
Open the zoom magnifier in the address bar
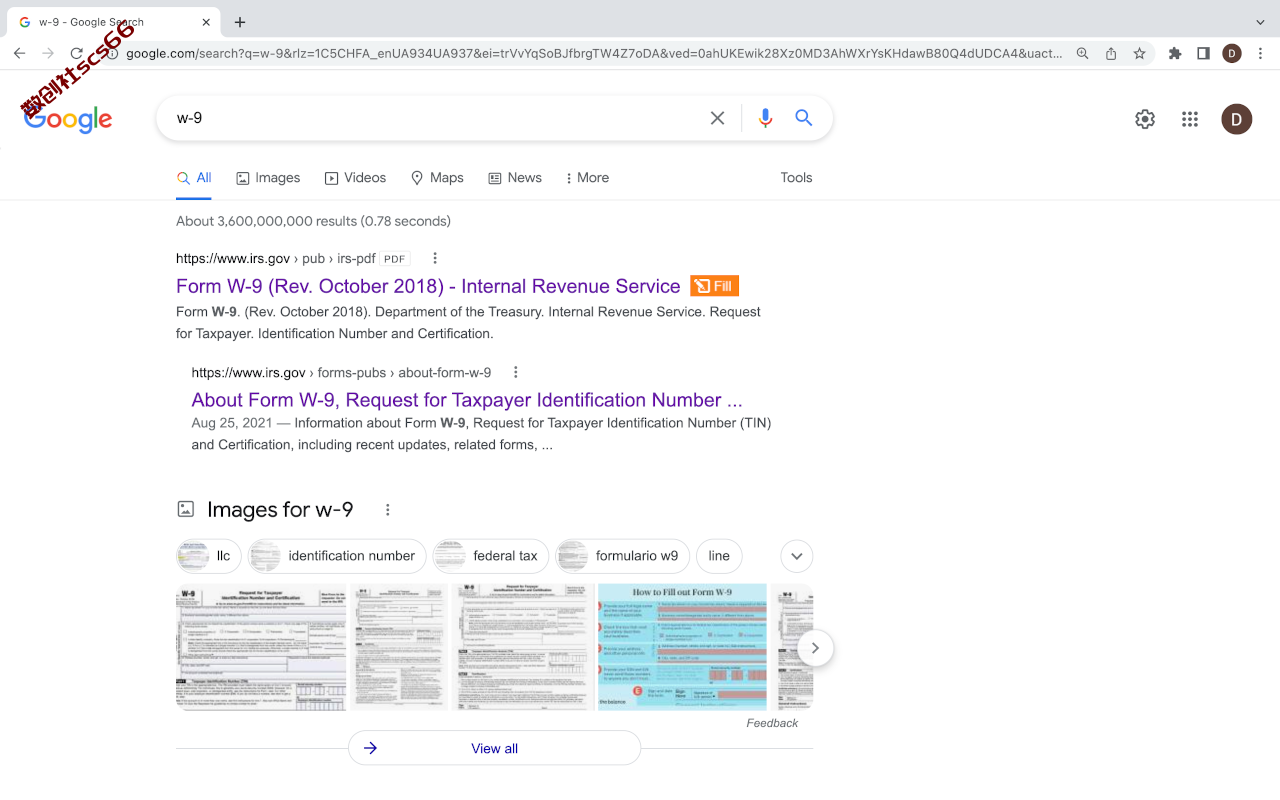click(1082, 54)
